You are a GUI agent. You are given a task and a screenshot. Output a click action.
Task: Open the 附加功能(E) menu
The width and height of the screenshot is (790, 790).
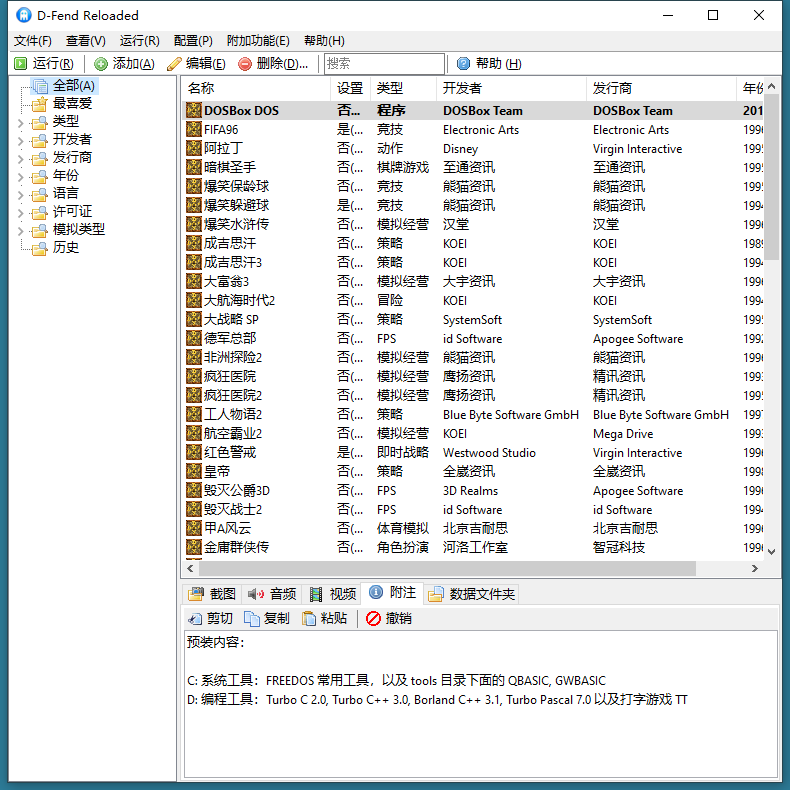257,41
